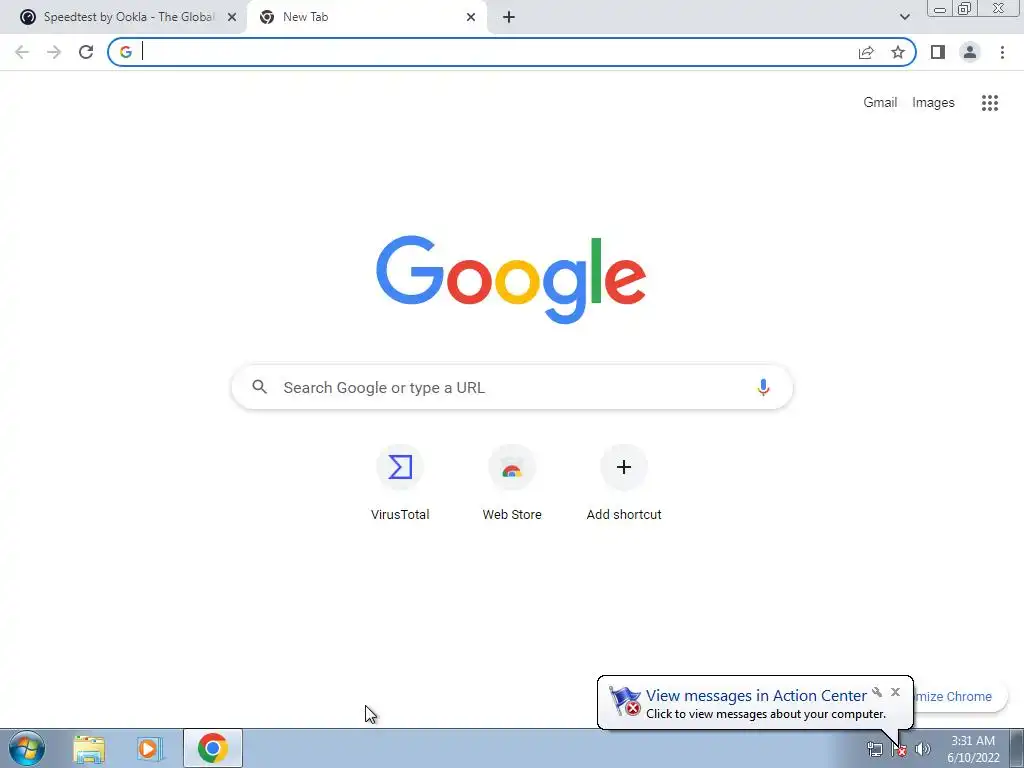Open the Chrome profile avatar menu
The image size is (1024, 768).
tap(970, 52)
